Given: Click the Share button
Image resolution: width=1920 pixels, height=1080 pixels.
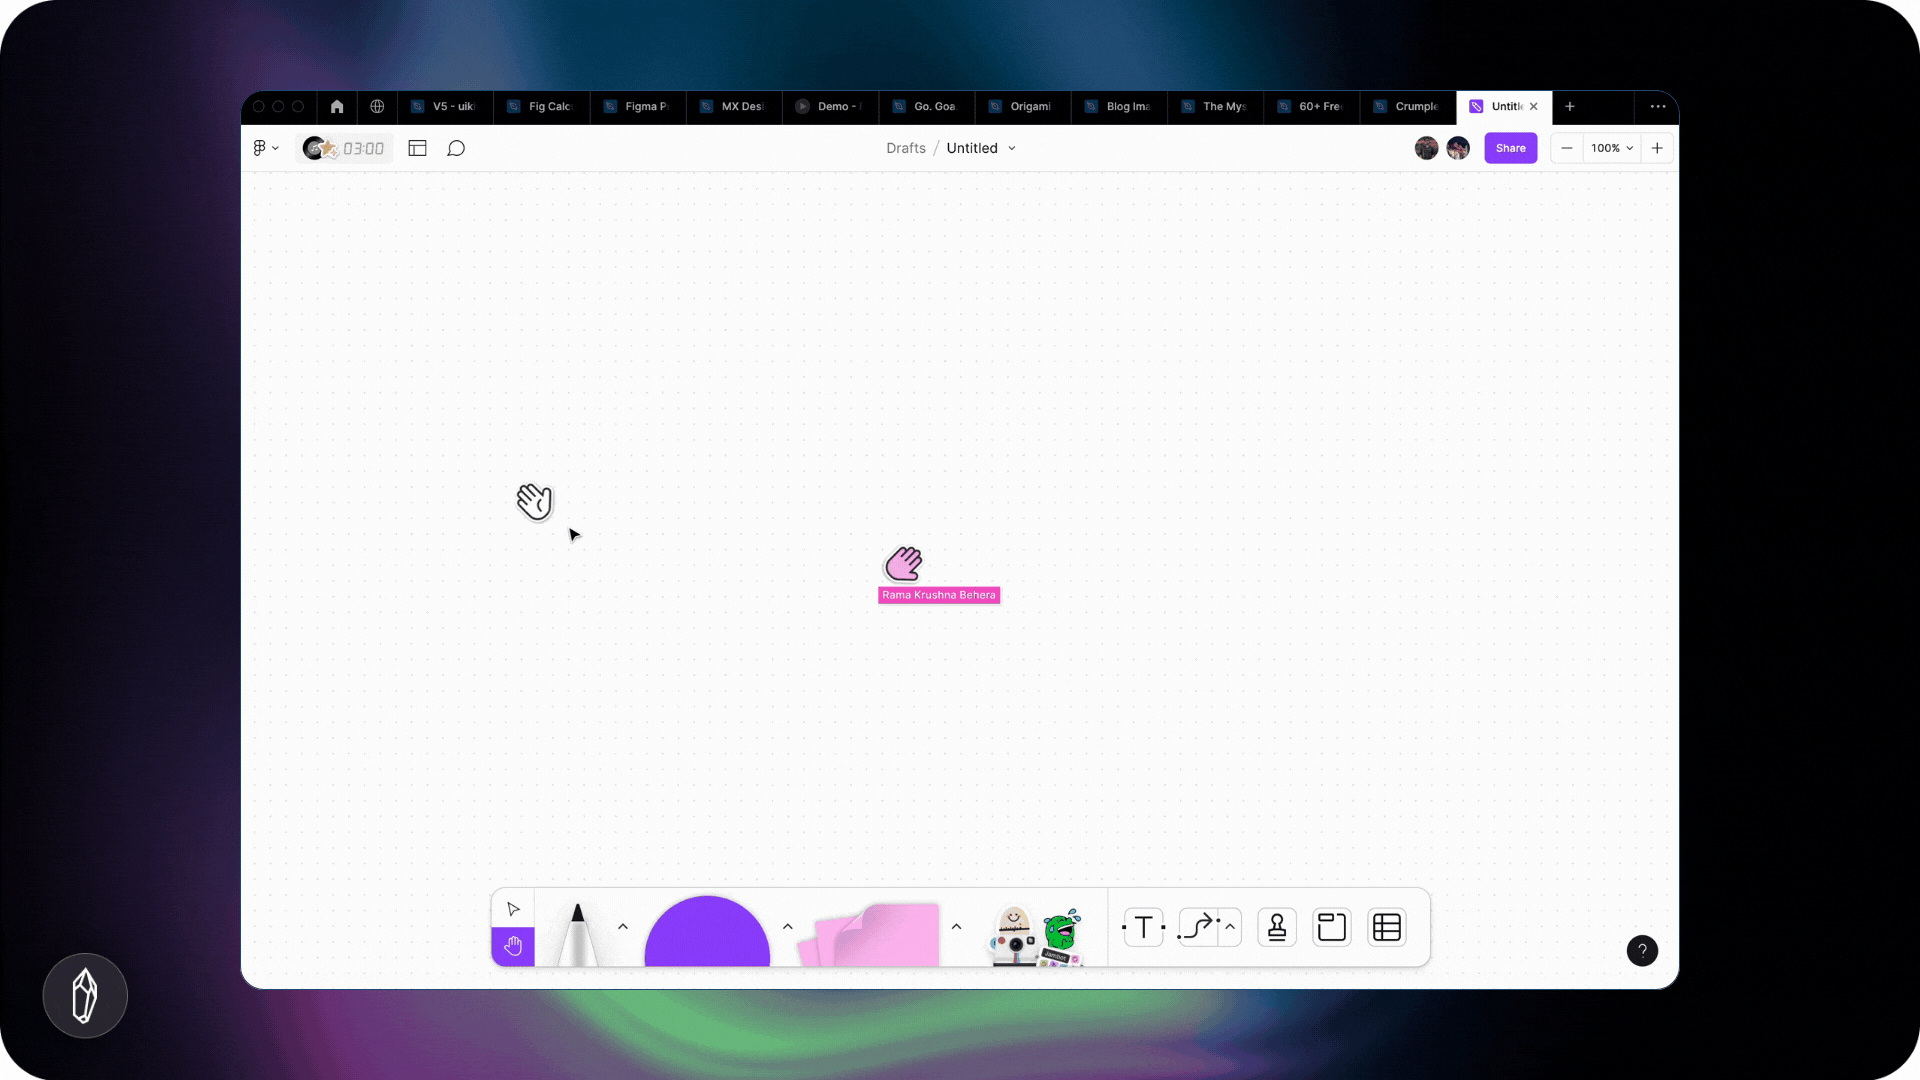Looking at the screenshot, I should tap(1510, 148).
